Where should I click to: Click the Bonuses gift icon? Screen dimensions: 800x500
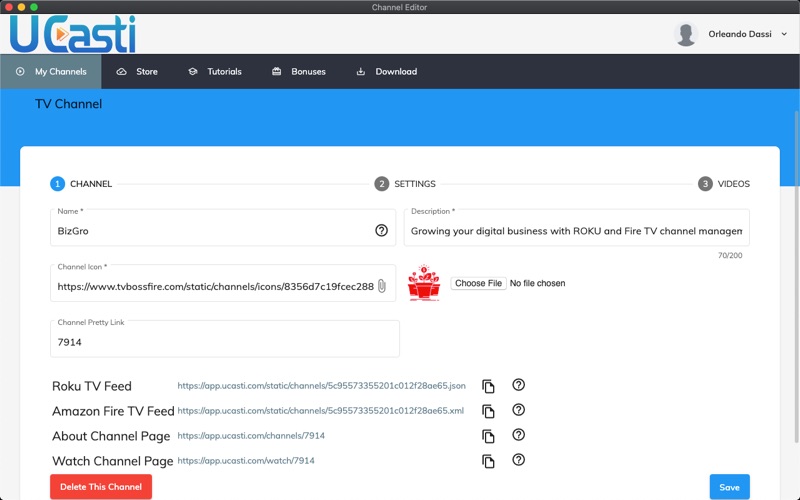click(277, 71)
